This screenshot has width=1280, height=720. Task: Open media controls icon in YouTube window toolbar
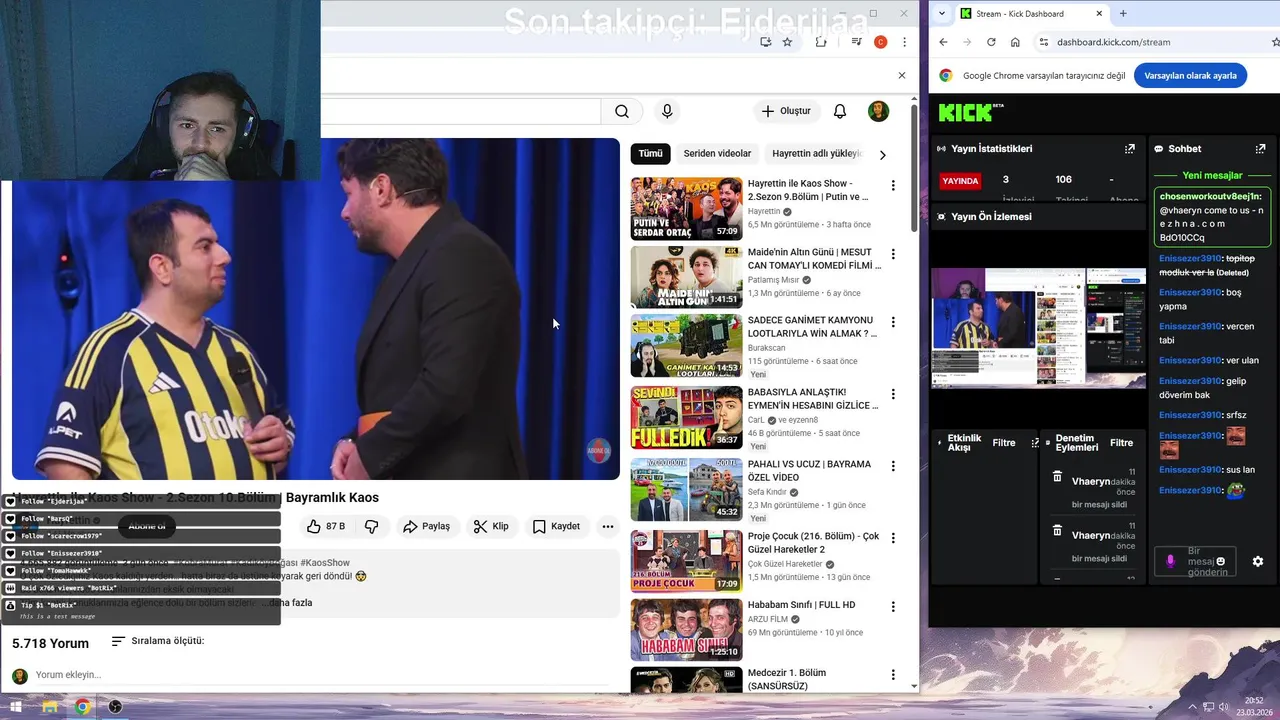856,42
